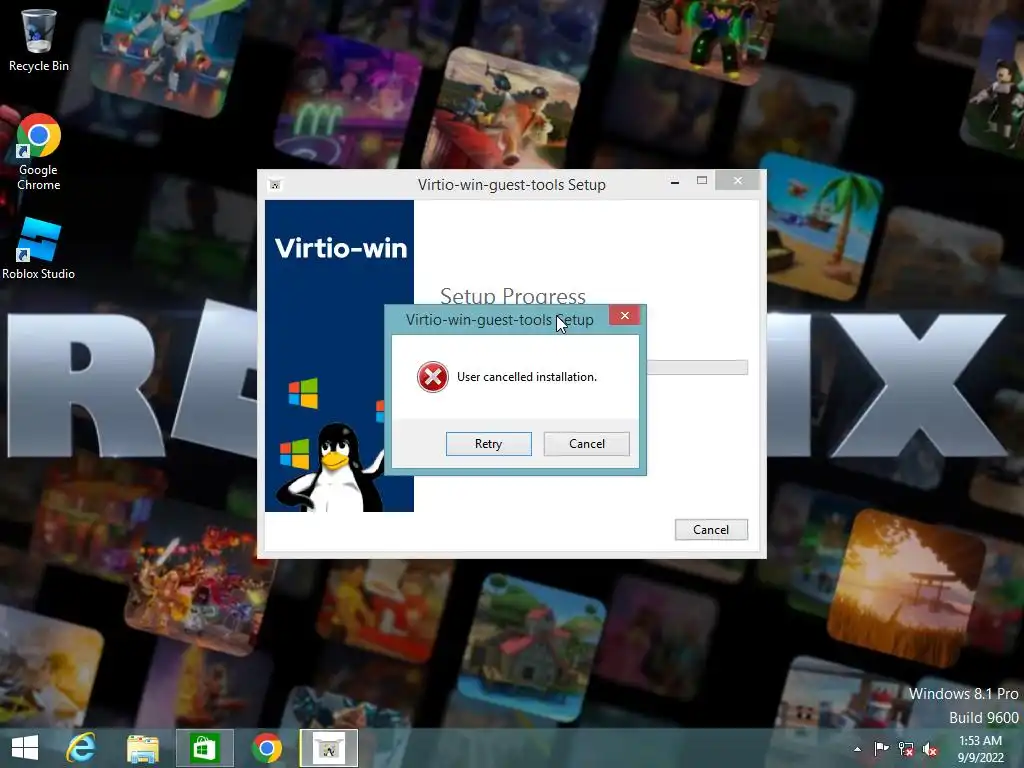Select the Google Chrome desktop shortcut
Viewport: 1024px width, 768px height.
click(39, 152)
